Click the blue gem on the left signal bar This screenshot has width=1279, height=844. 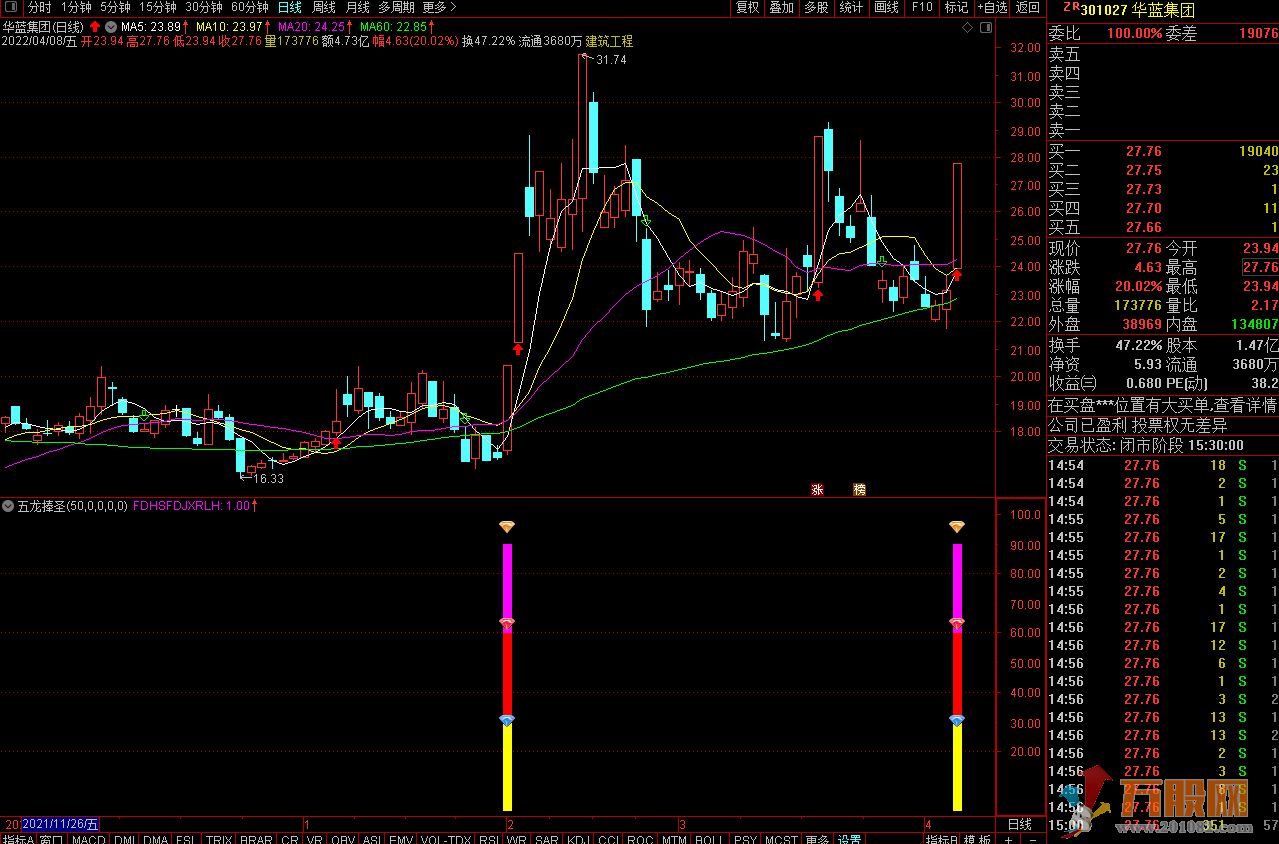click(x=507, y=720)
